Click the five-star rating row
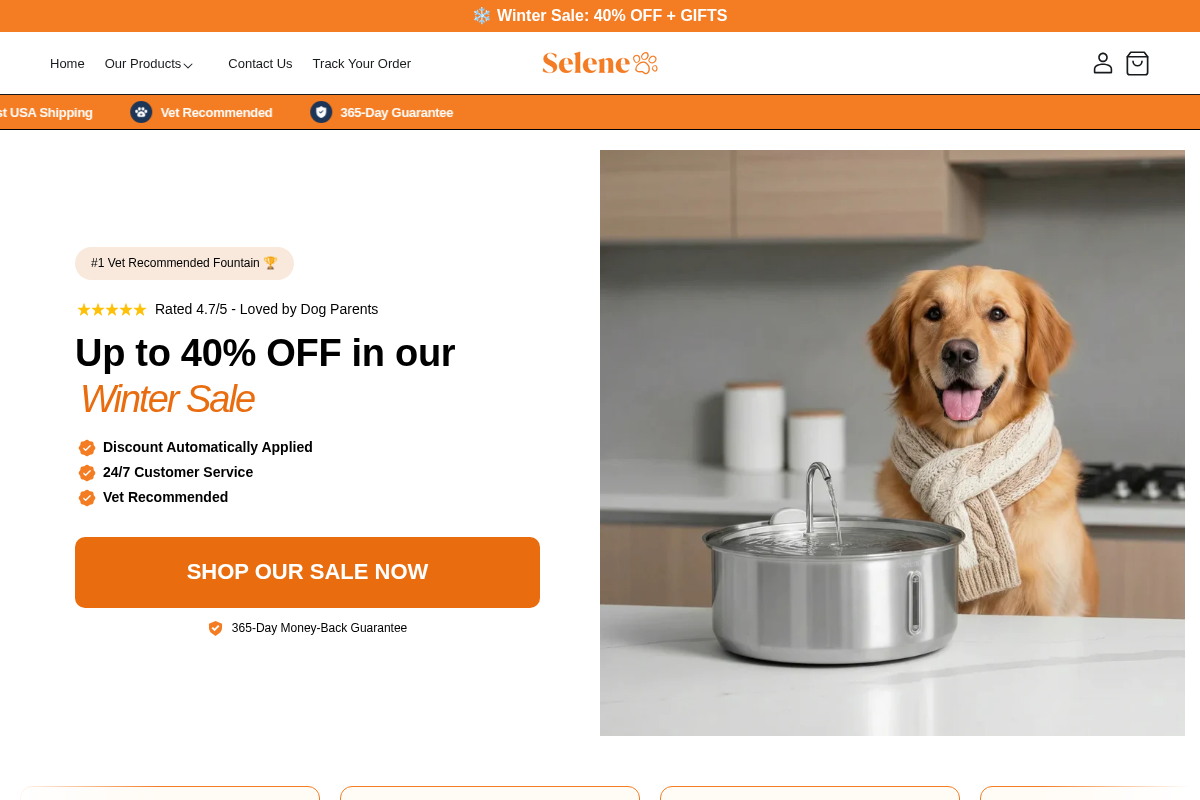1200x800 pixels. 111,309
